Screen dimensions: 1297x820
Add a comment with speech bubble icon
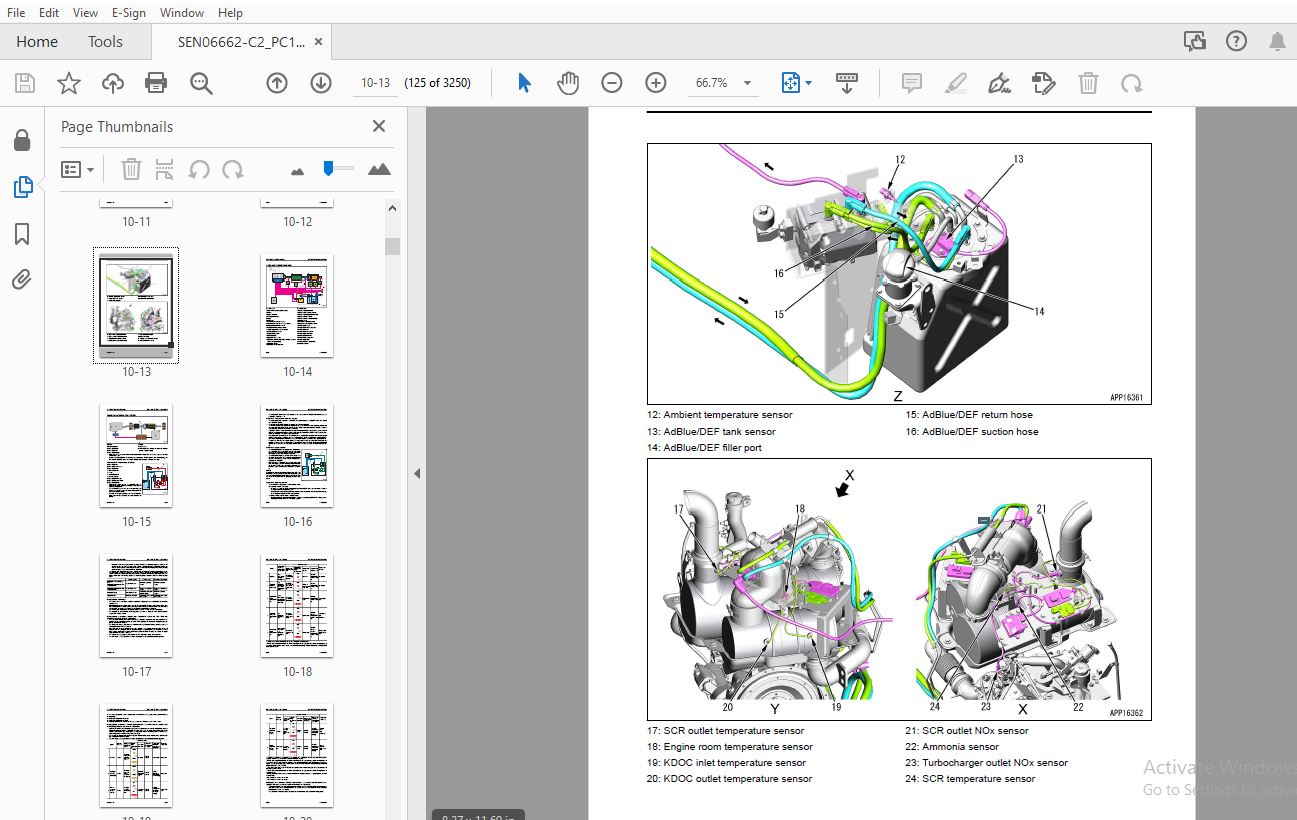pos(912,83)
